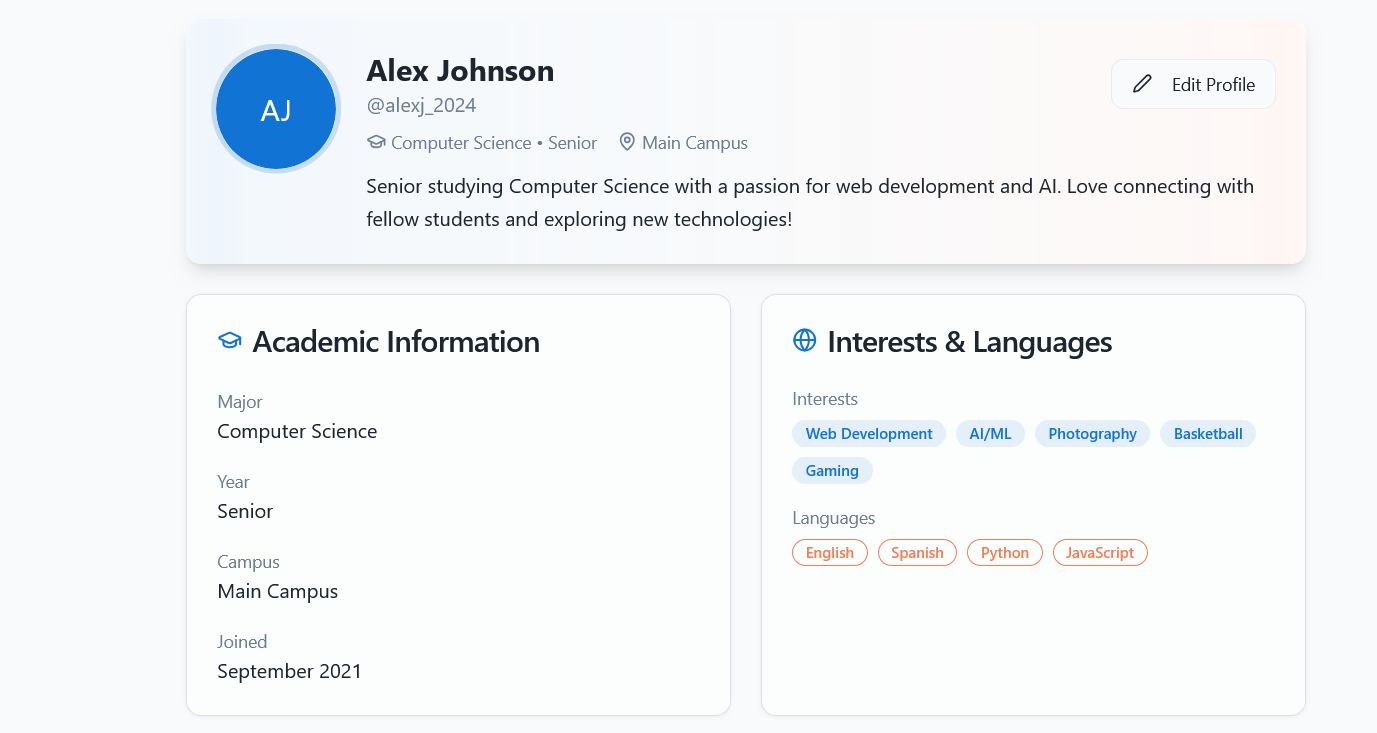Click the September 2021 joined date

point(289,671)
